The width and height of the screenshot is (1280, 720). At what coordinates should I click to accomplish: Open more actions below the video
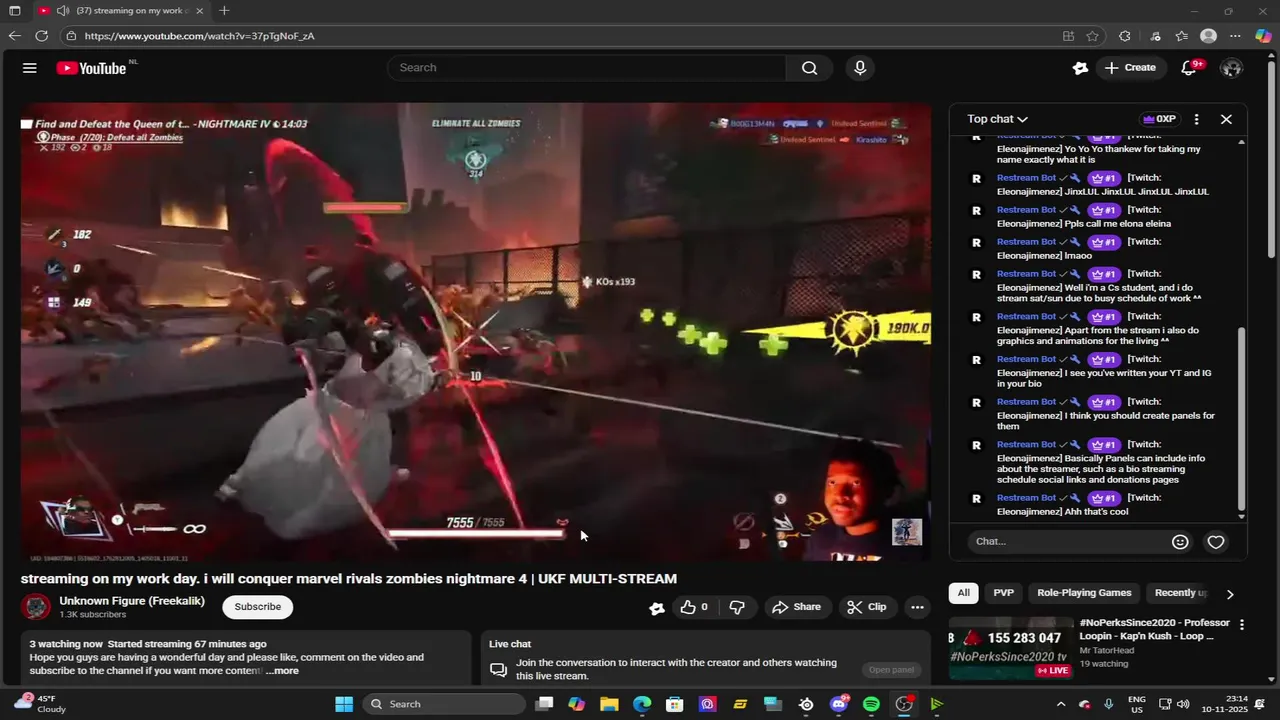coord(917,607)
